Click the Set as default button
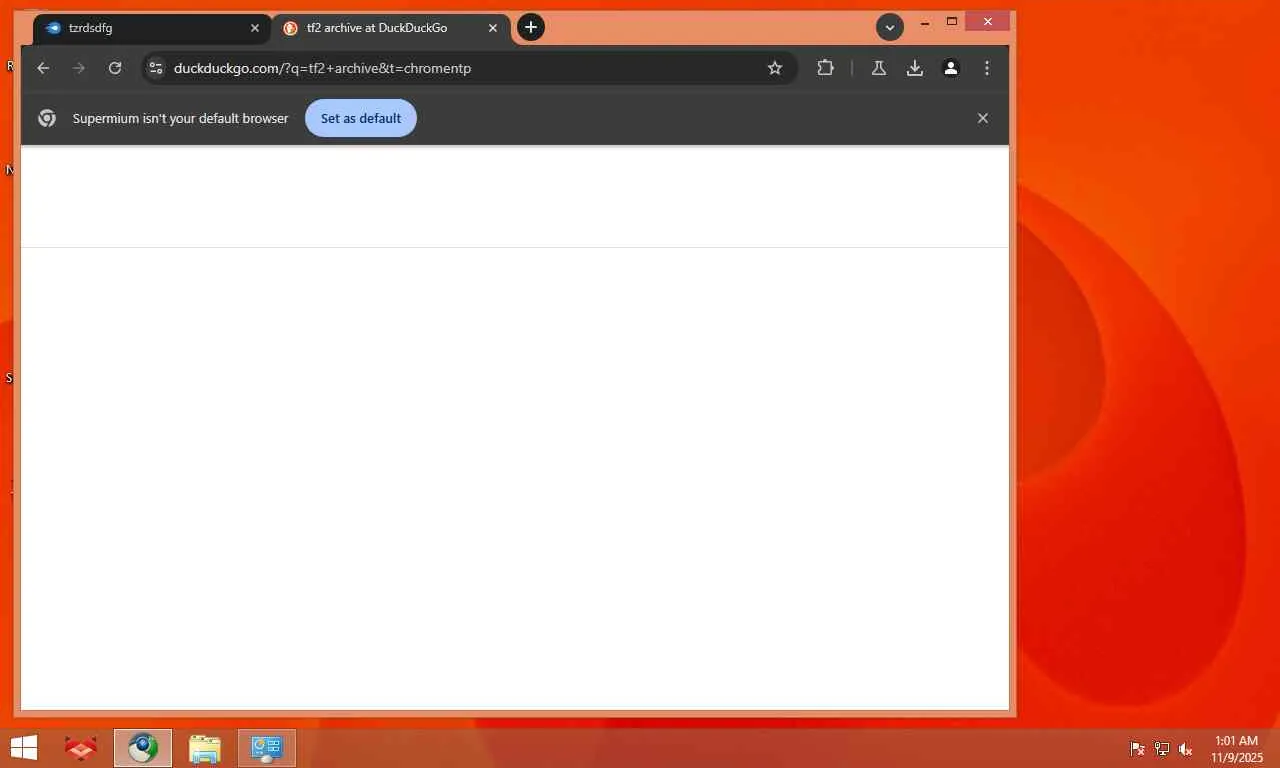 (x=361, y=118)
